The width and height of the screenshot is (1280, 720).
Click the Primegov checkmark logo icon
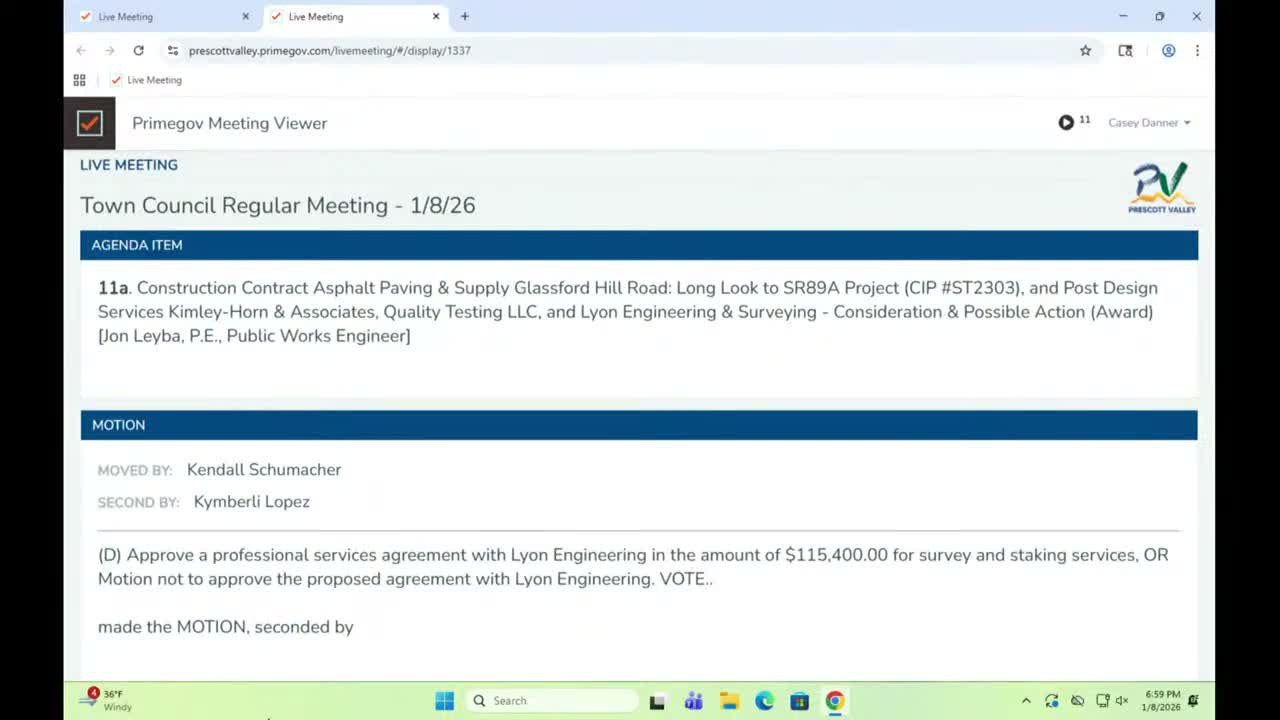click(x=90, y=123)
